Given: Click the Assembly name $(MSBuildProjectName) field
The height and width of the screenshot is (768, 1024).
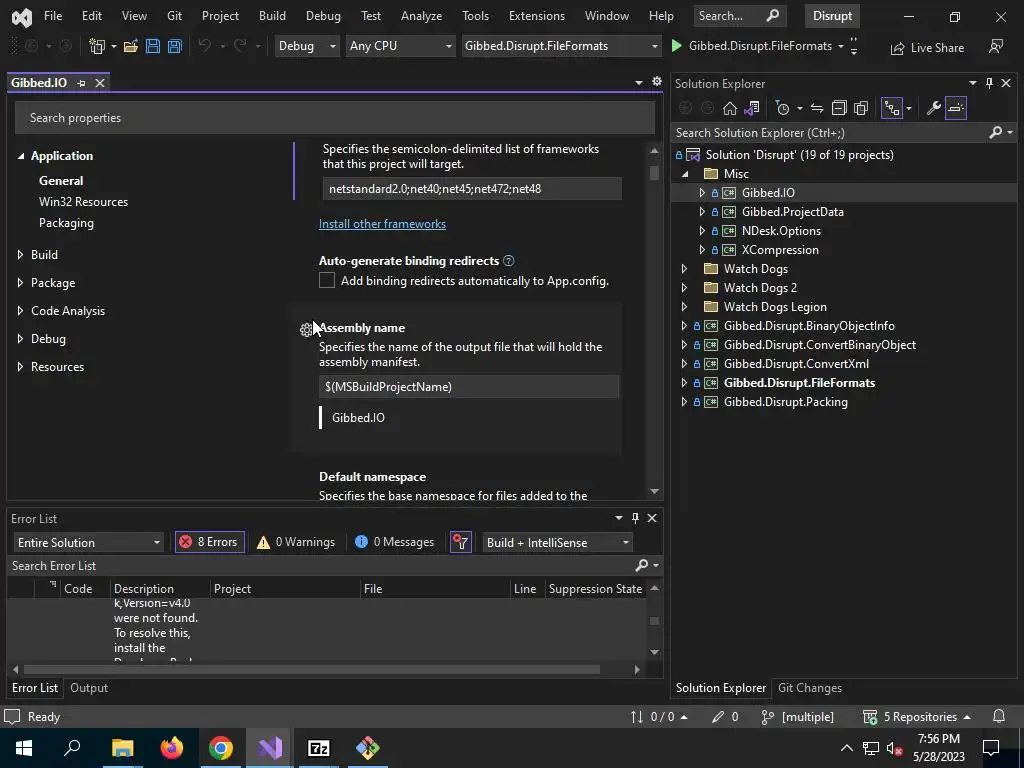Looking at the screenshot, I should (469, 387).
